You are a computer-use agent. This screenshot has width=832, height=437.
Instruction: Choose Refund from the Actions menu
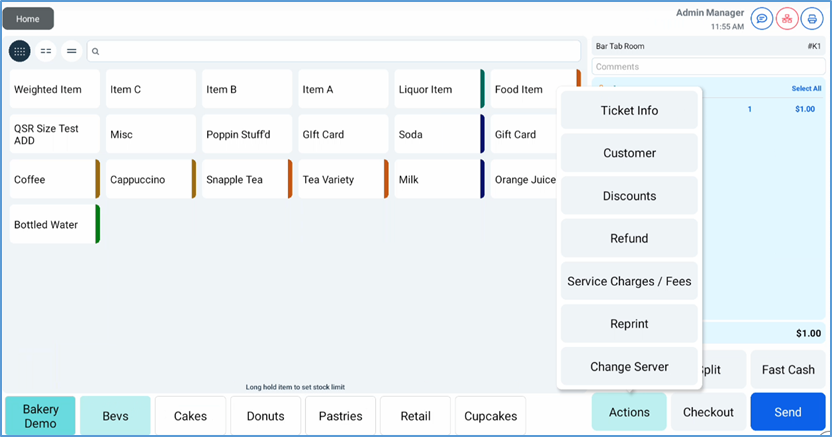(629, 239)
